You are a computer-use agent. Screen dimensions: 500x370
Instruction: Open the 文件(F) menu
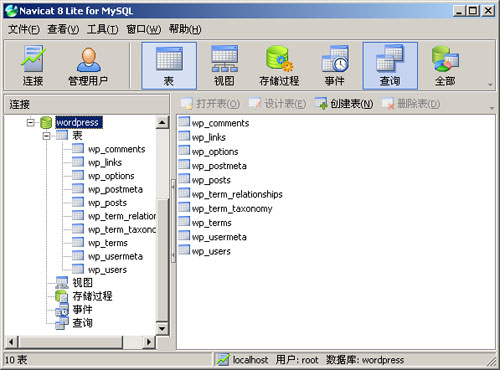[24, 29]
